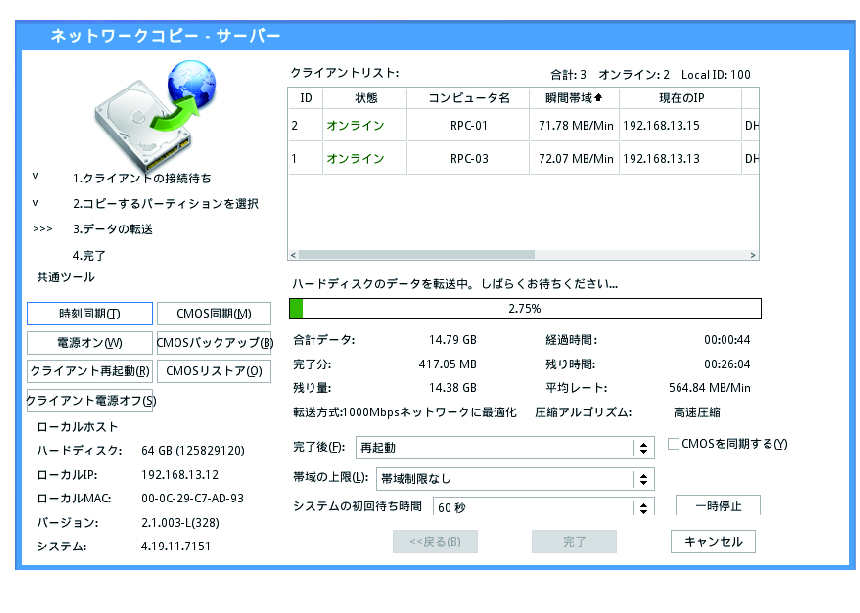Screen dimensions: 860x613
Task: Click the CMOS同期 button
Action: [x=213, y=314]
